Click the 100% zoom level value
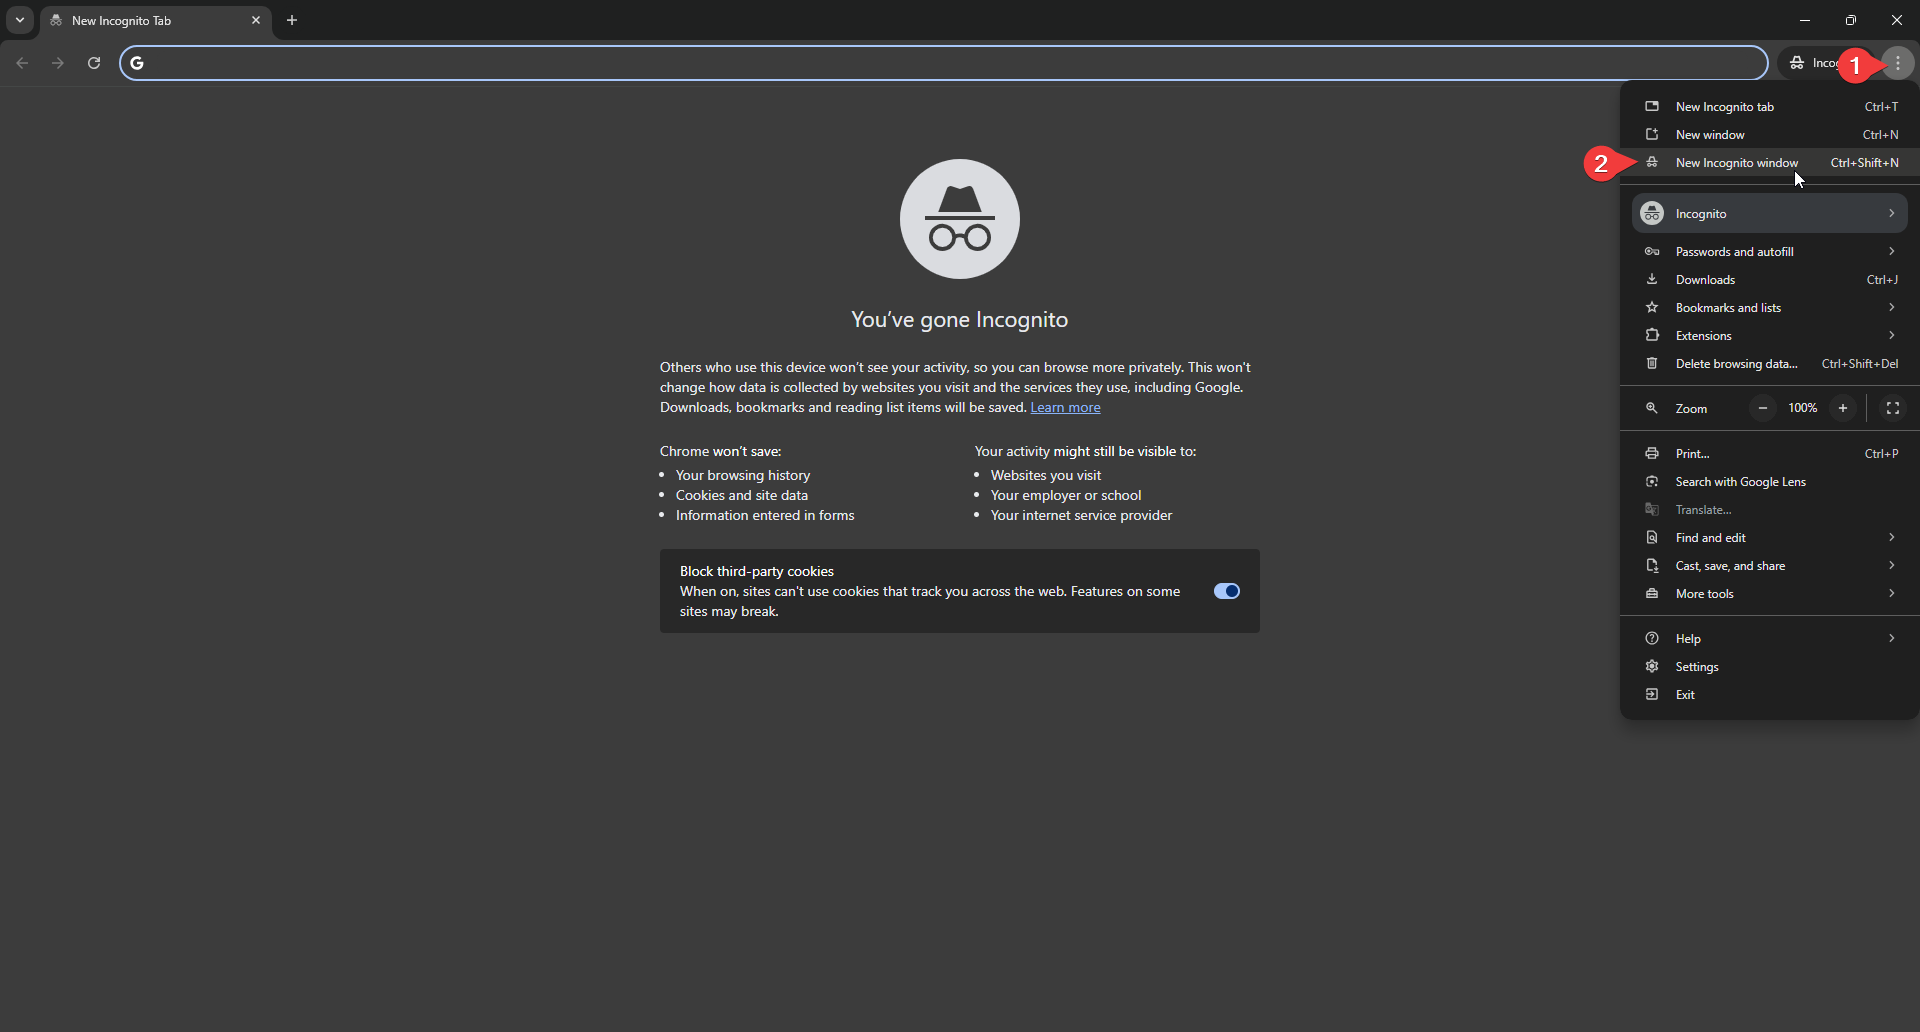1920x1032 pixels. point(1803,408)
